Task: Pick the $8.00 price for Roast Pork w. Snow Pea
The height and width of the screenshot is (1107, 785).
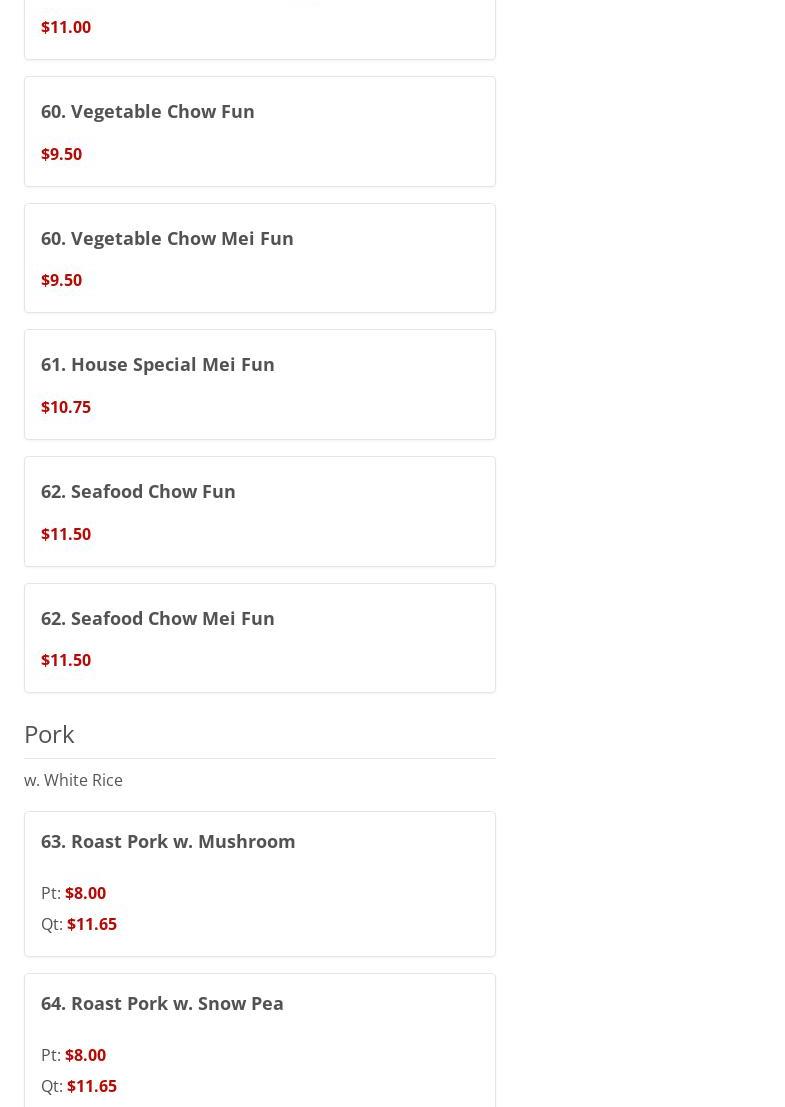Action: click(x=85, y=1055)
